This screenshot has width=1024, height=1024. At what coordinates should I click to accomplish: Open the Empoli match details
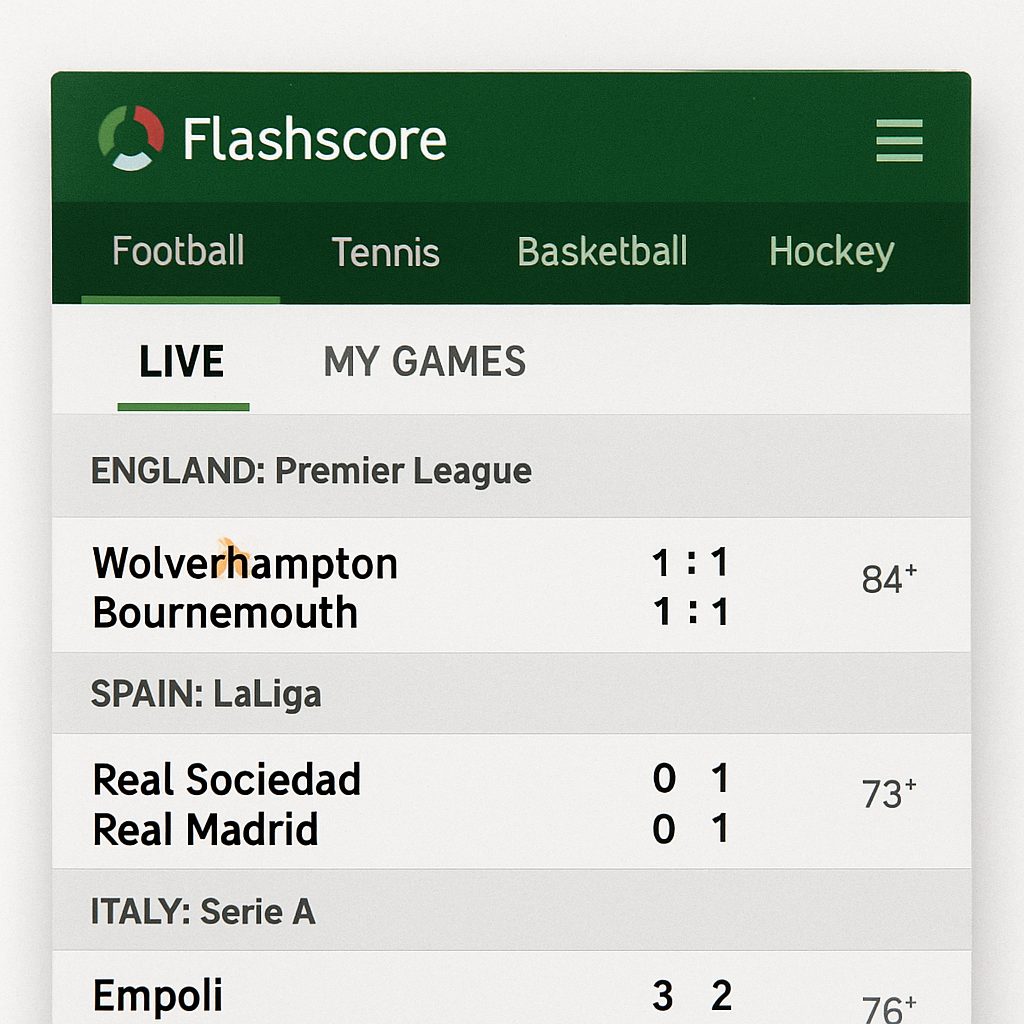pyautogui.click(x=400, y=995)
